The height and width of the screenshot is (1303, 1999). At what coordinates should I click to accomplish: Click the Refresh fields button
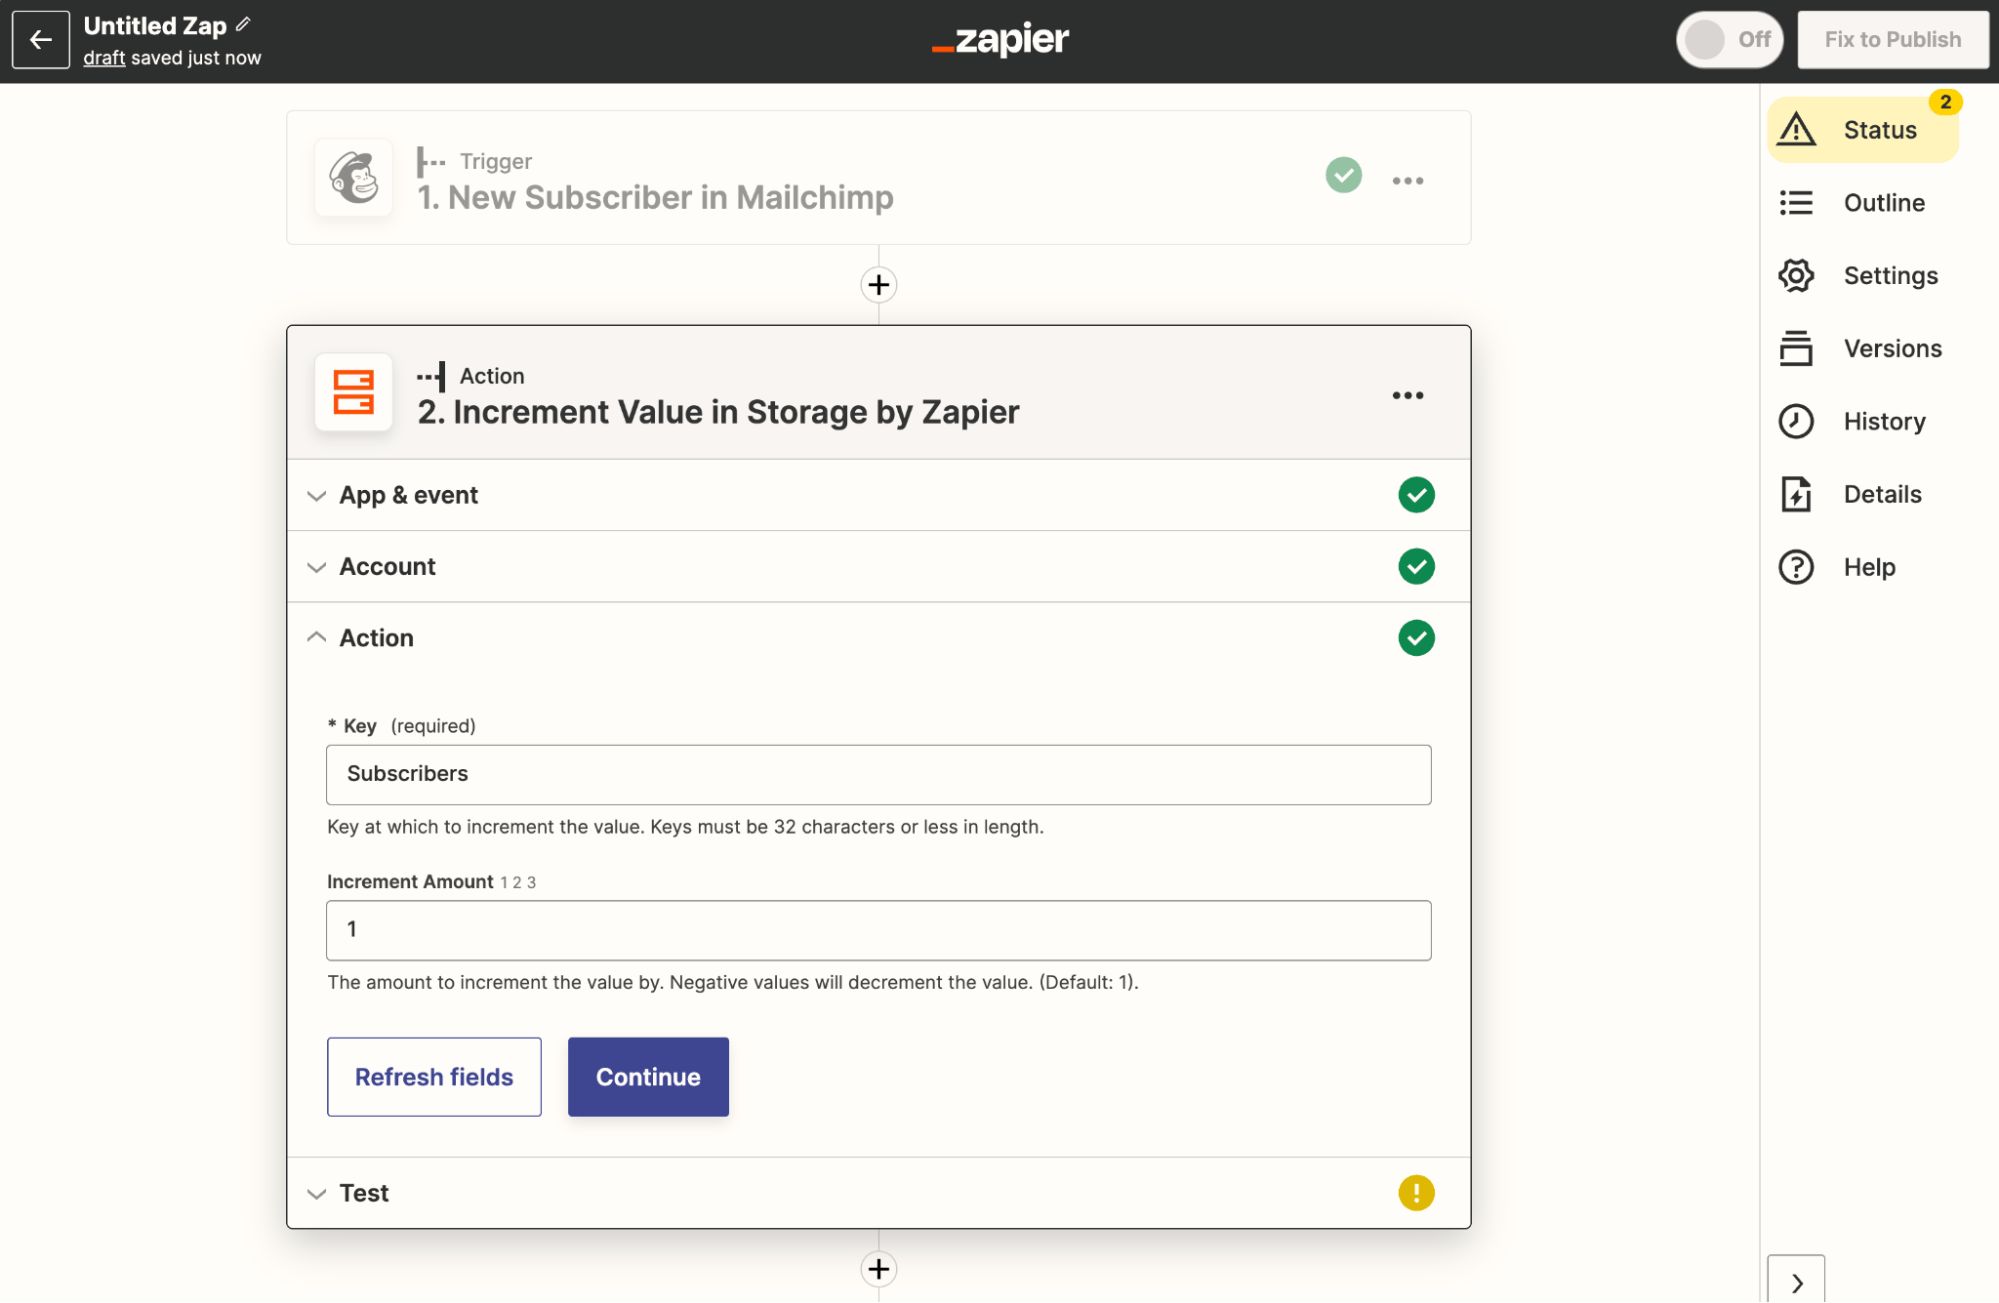pyautogui.click(x=434, y=1077)
